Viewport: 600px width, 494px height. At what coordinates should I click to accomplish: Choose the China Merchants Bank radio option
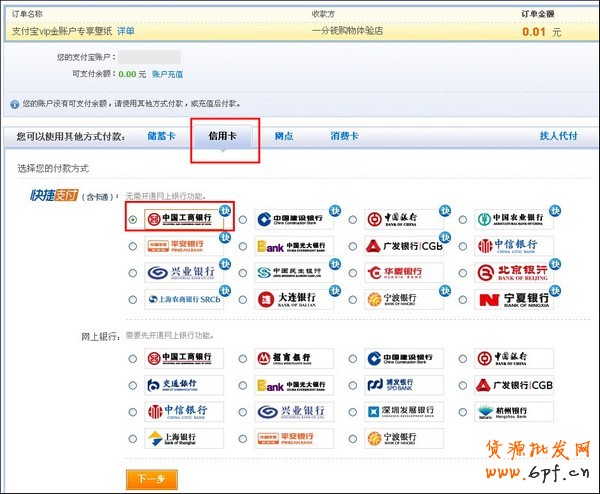[x=243, y=359]
